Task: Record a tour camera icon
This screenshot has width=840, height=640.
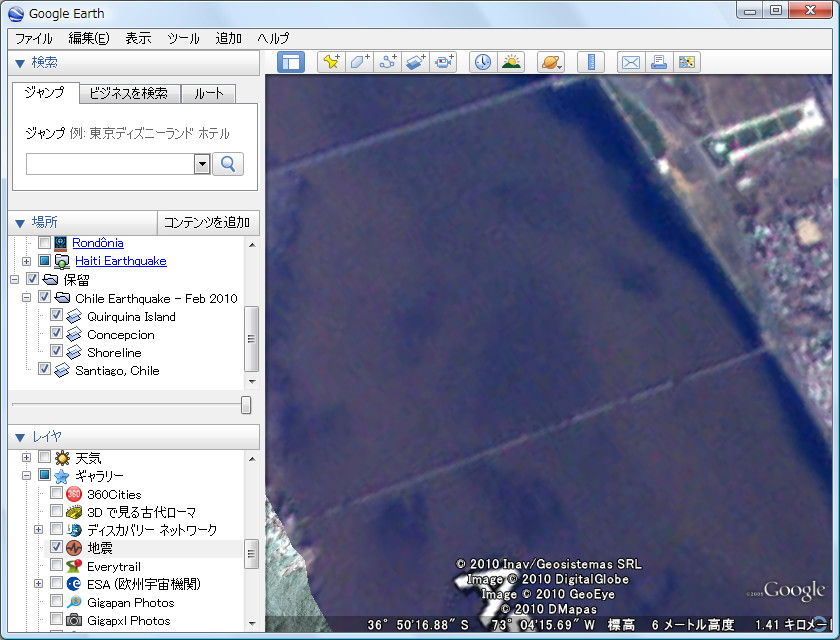Action: pyautogui.click(x=444, y=62)
